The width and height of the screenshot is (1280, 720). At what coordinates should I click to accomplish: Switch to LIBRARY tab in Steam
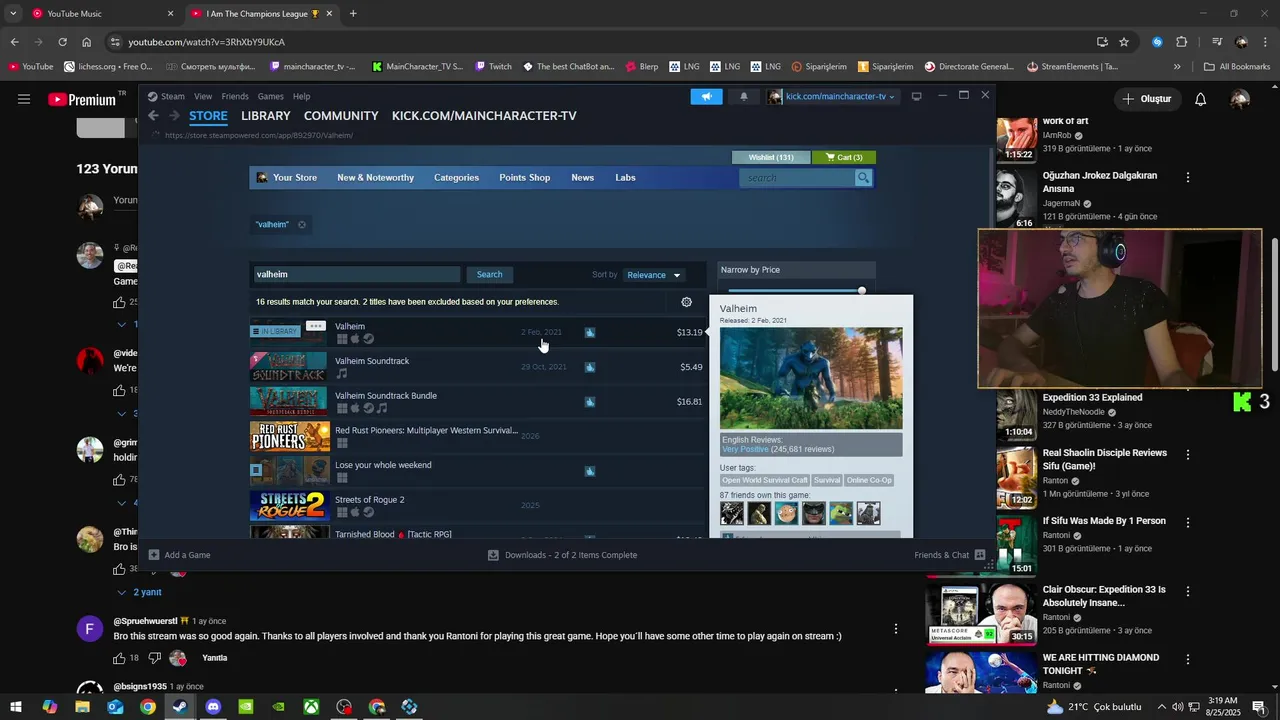(x=266, y=116)
